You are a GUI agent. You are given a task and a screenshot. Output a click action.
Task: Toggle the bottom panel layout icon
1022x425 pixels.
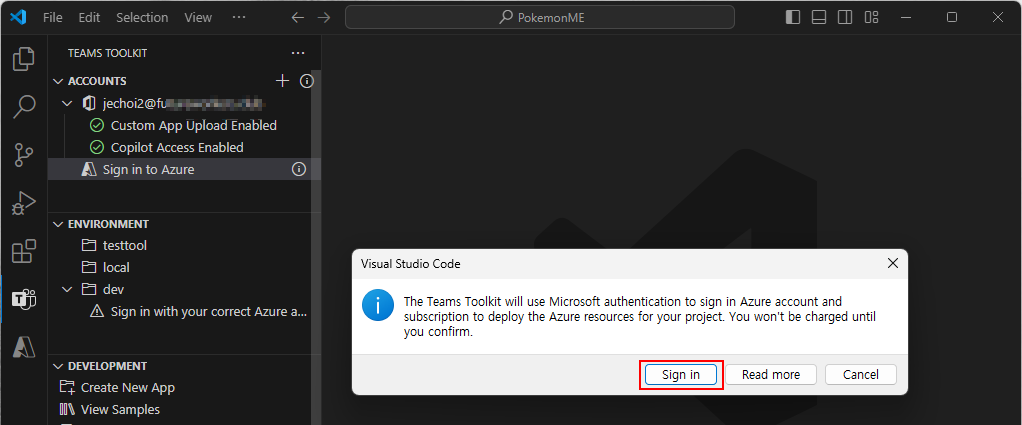pyautogui.click(x=819, y=18)
